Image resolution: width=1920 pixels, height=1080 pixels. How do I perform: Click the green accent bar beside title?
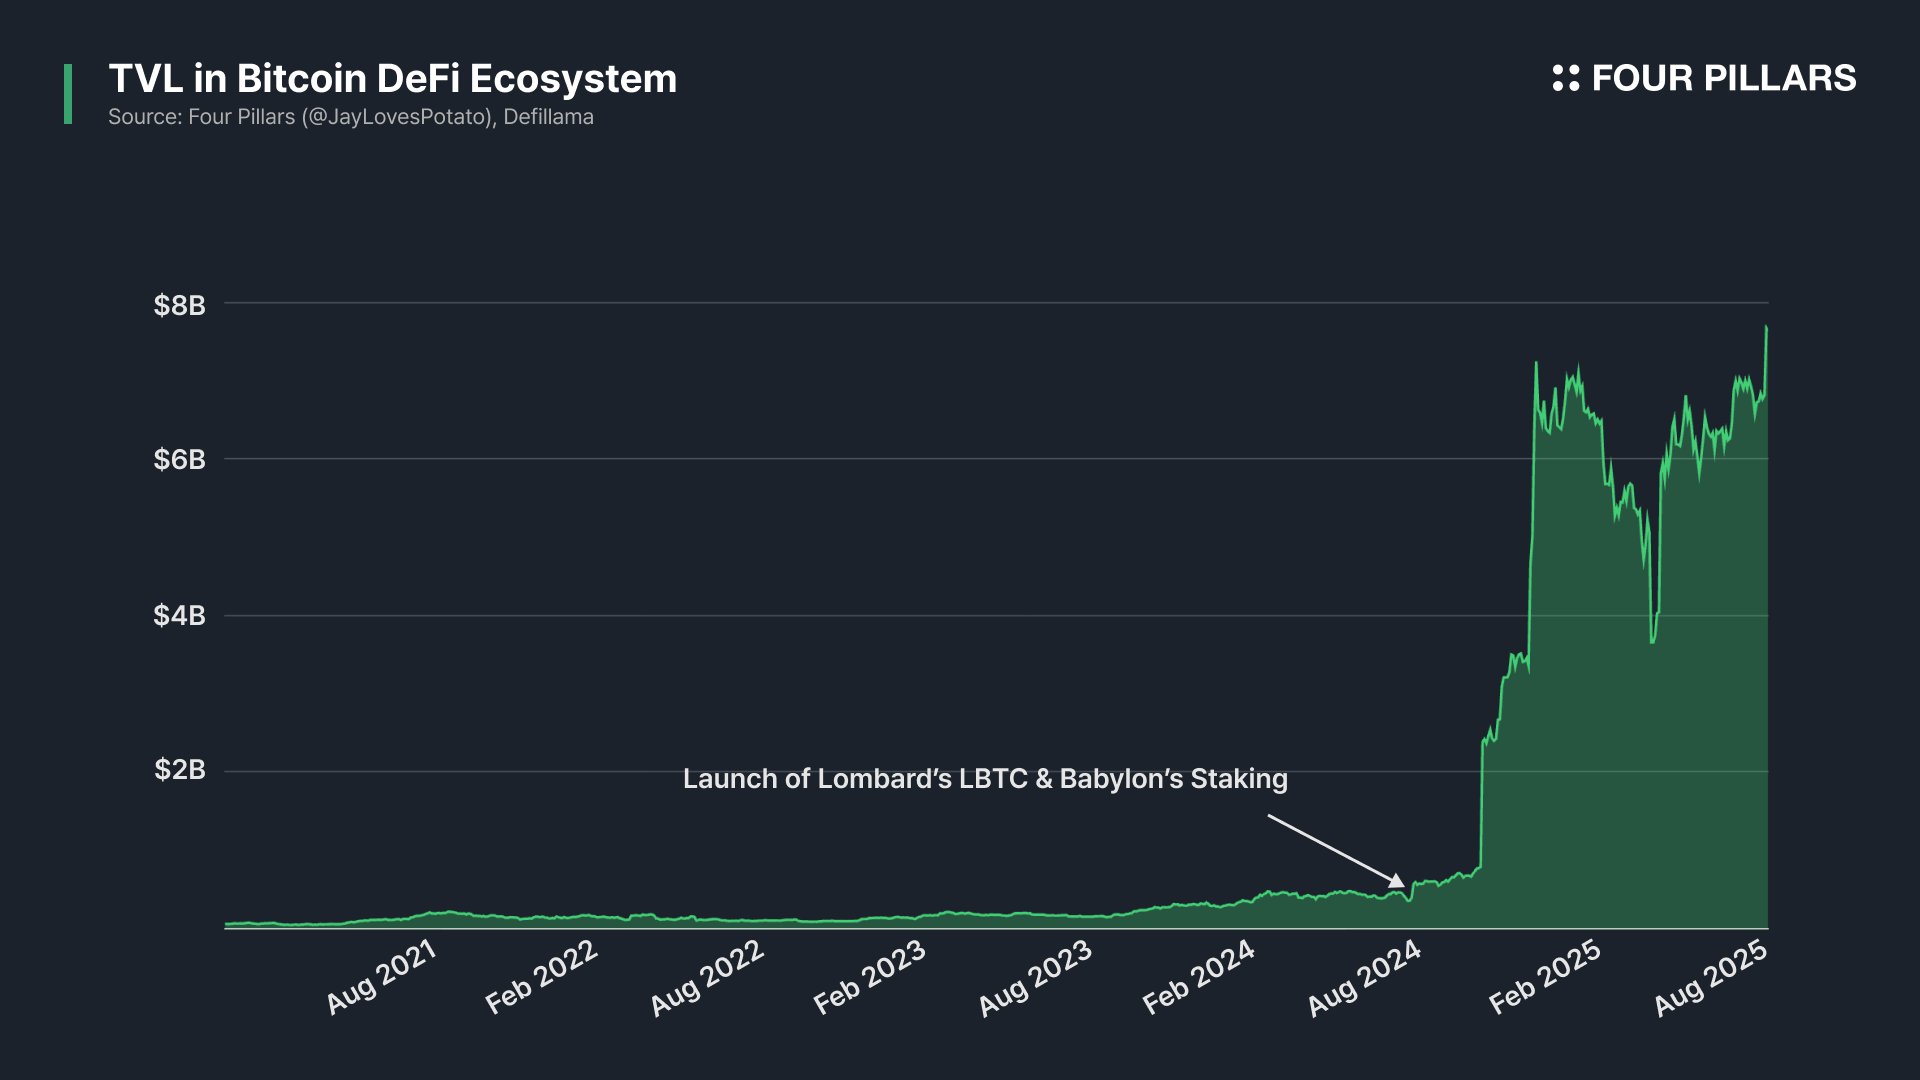tap(68, 94)
